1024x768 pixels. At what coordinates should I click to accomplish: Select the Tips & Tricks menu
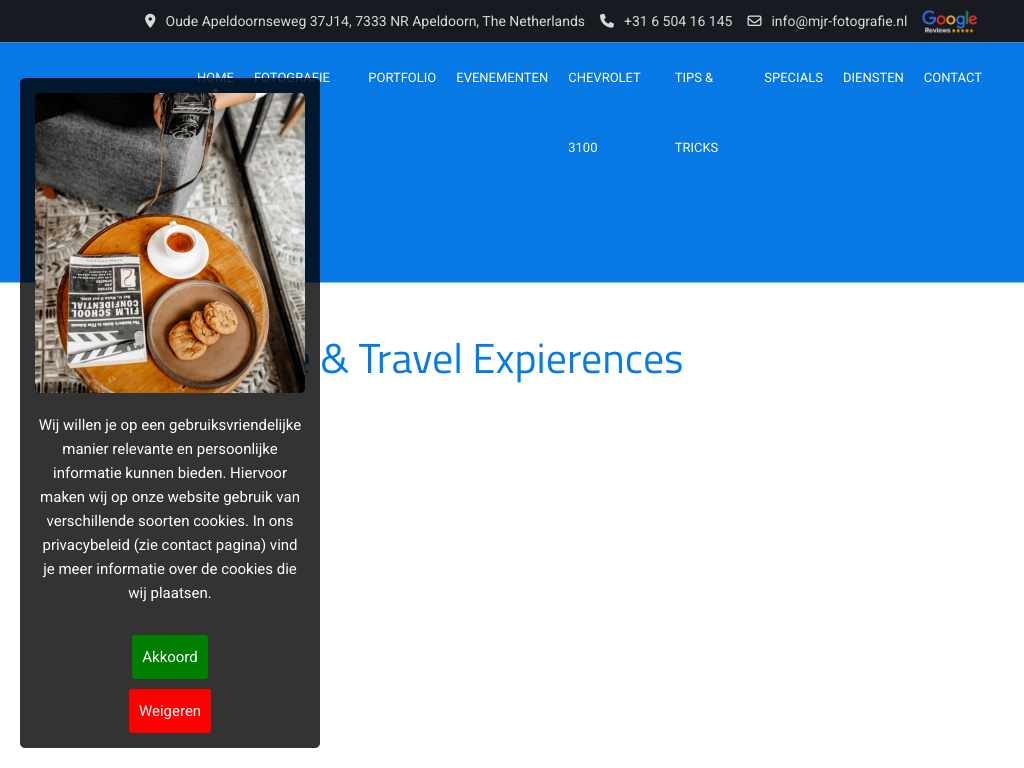696,112
